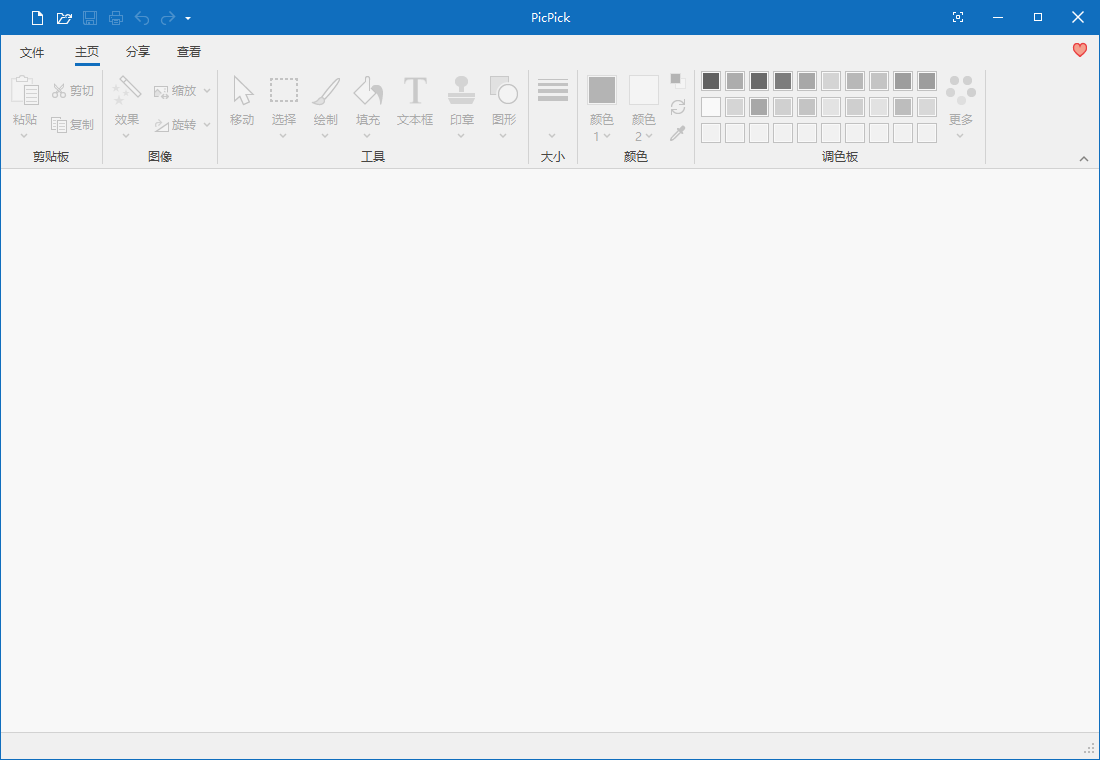
Task: Click the Open folder icon in title bar
Action: tap(64, 18)
